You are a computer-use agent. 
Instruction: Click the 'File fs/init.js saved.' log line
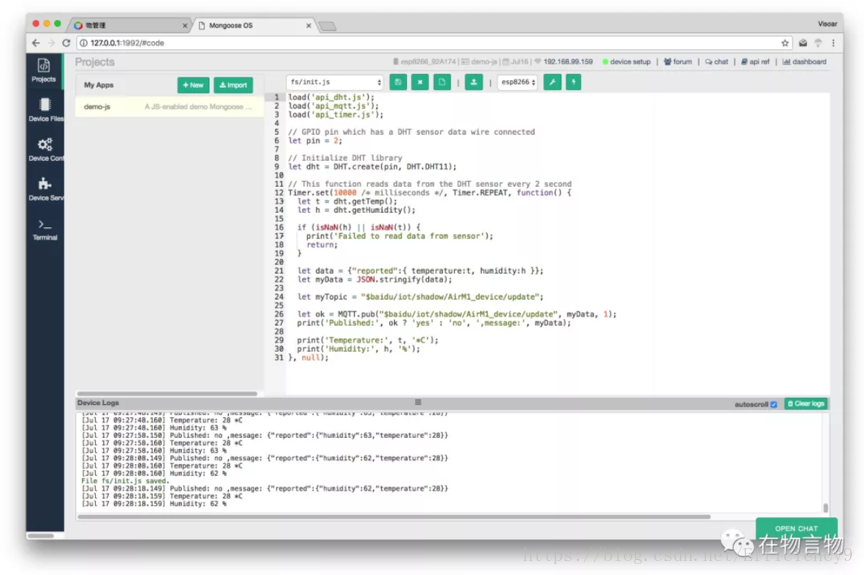click(x=125, y=481)
